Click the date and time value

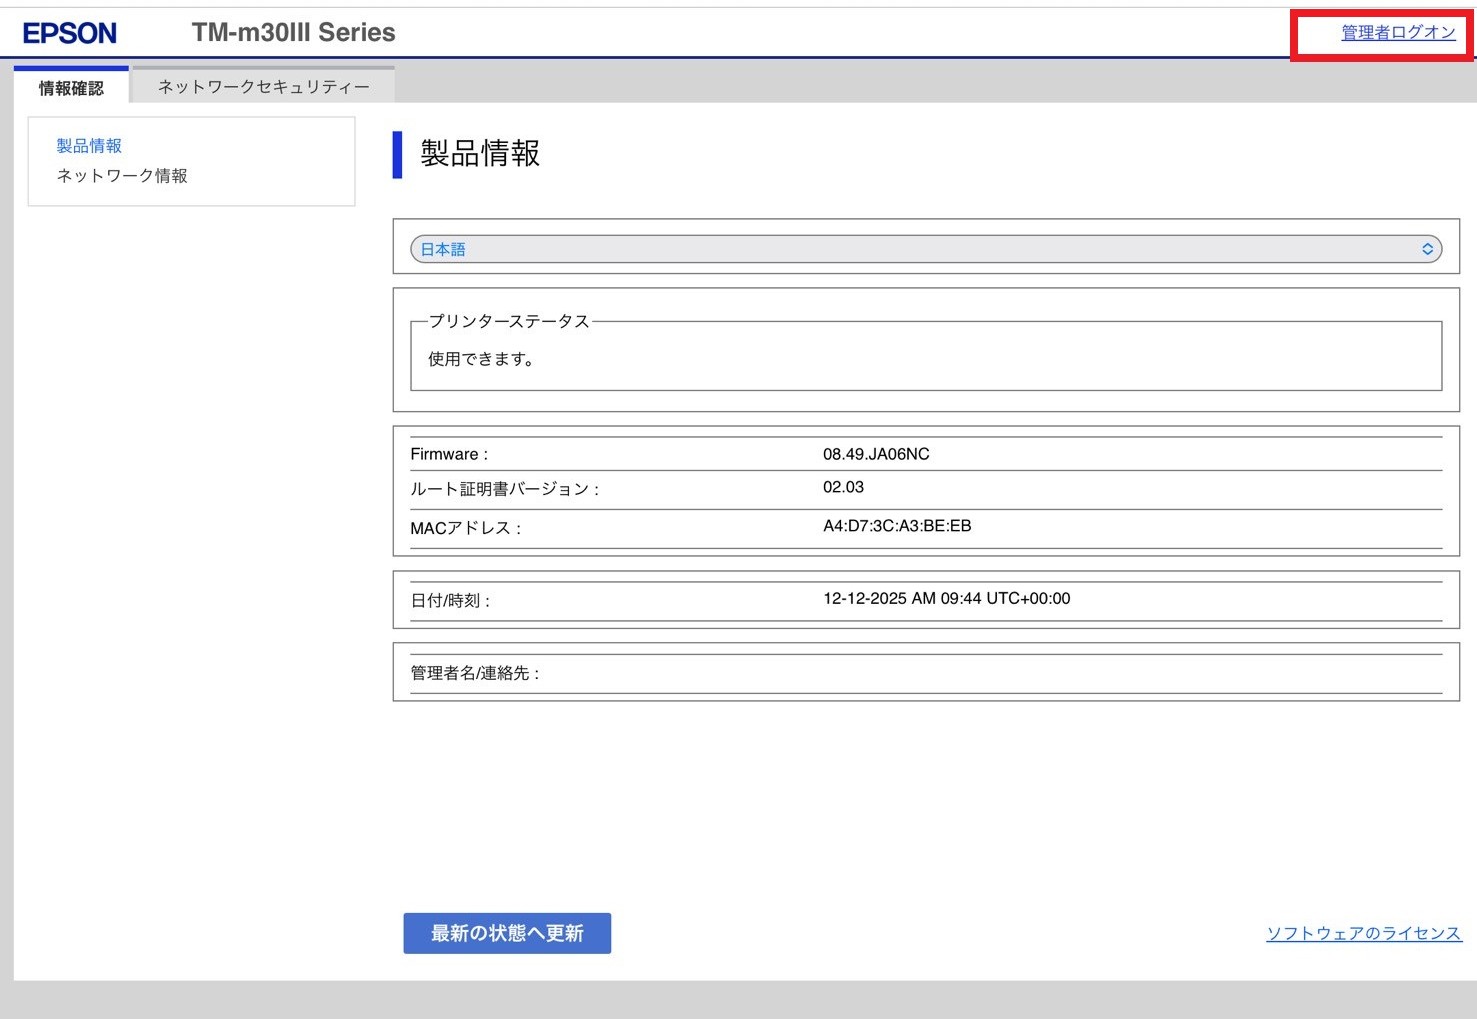coord(946,598)
